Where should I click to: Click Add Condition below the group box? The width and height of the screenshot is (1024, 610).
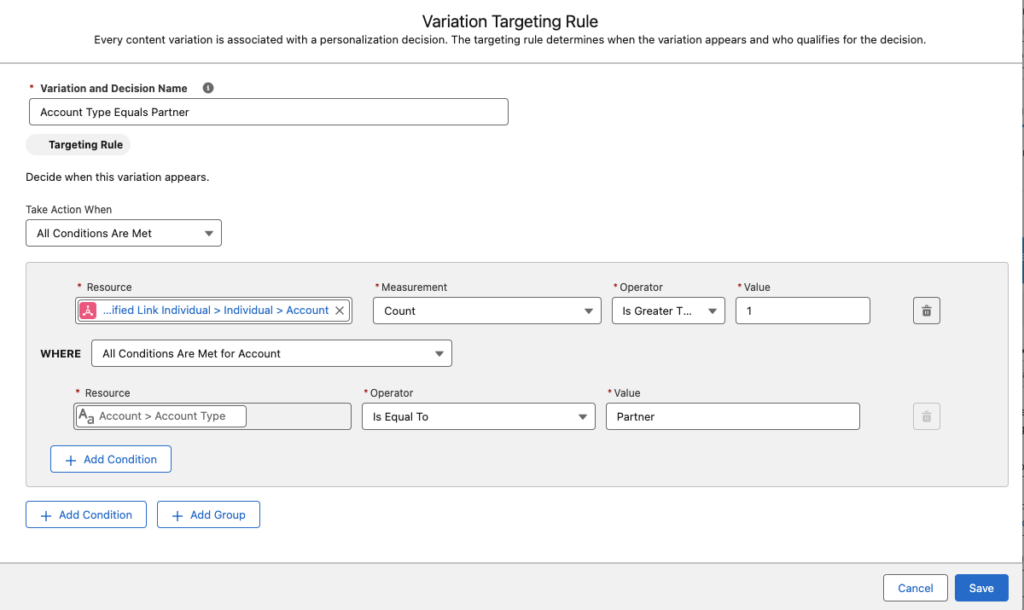click(86, 515)
